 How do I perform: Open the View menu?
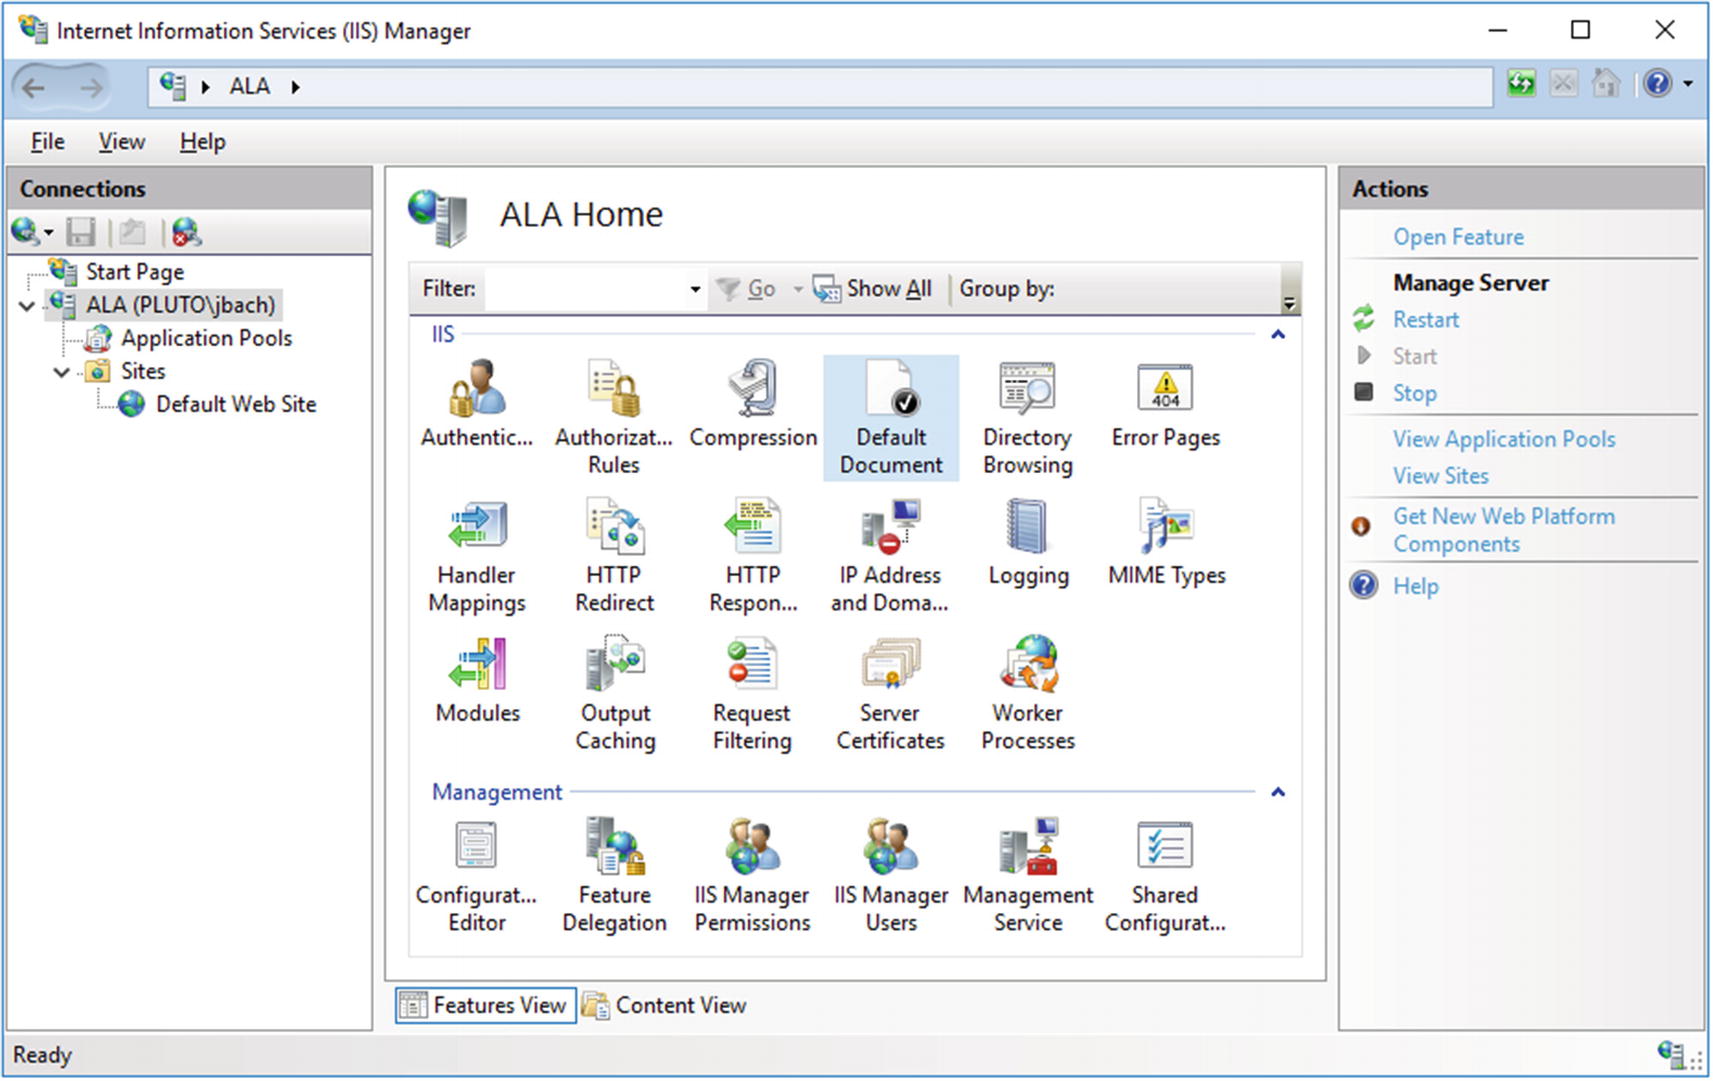122,142
